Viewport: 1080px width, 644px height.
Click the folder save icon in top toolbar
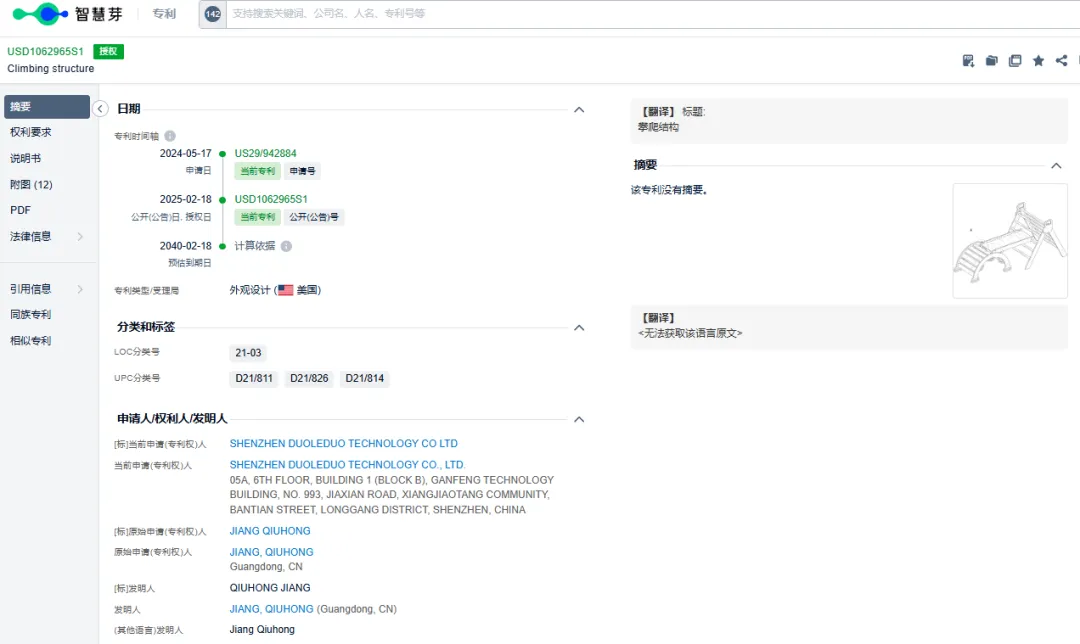pos(991,61)
